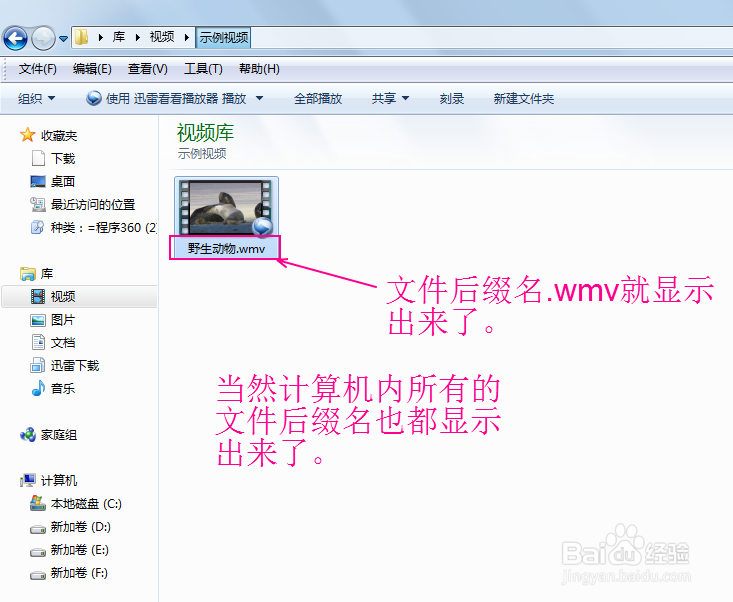Click 全部播放 toolbar button

(318, 99)
